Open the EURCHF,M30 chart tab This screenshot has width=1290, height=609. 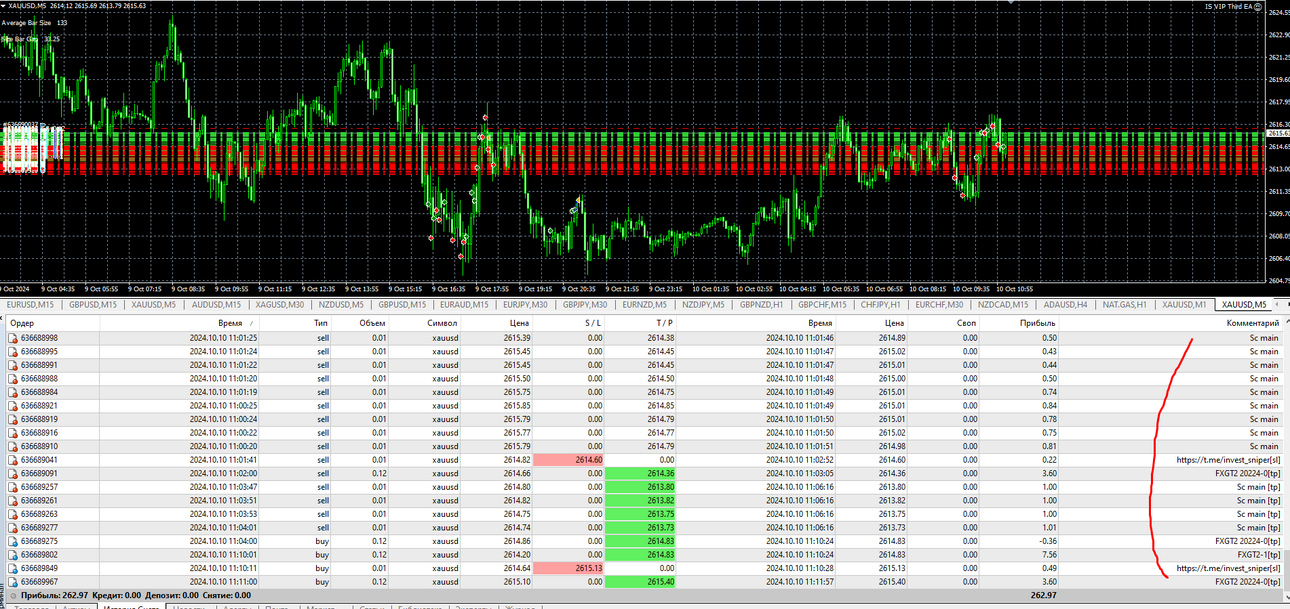pos(939,305)
